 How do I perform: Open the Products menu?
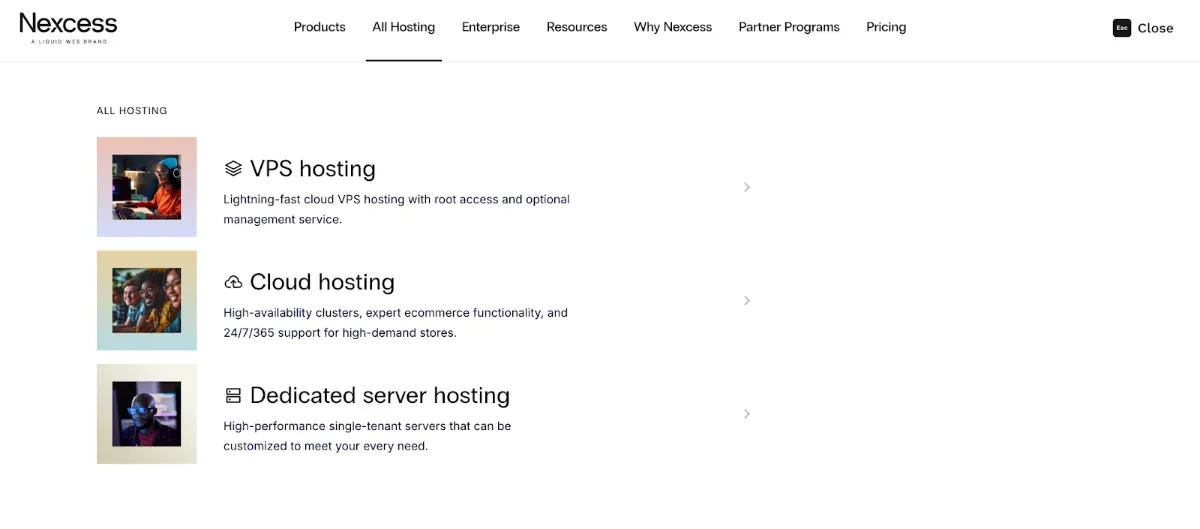point(320,27)
